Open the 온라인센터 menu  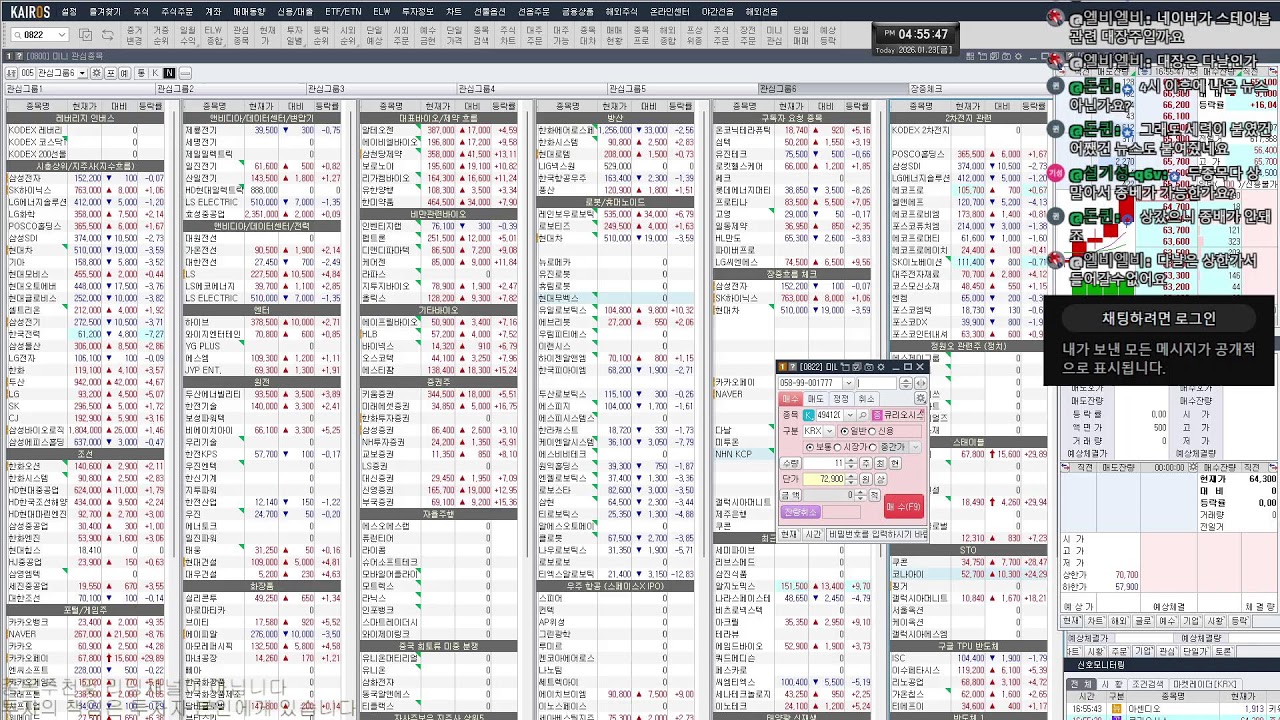click(x=670, y=11)
